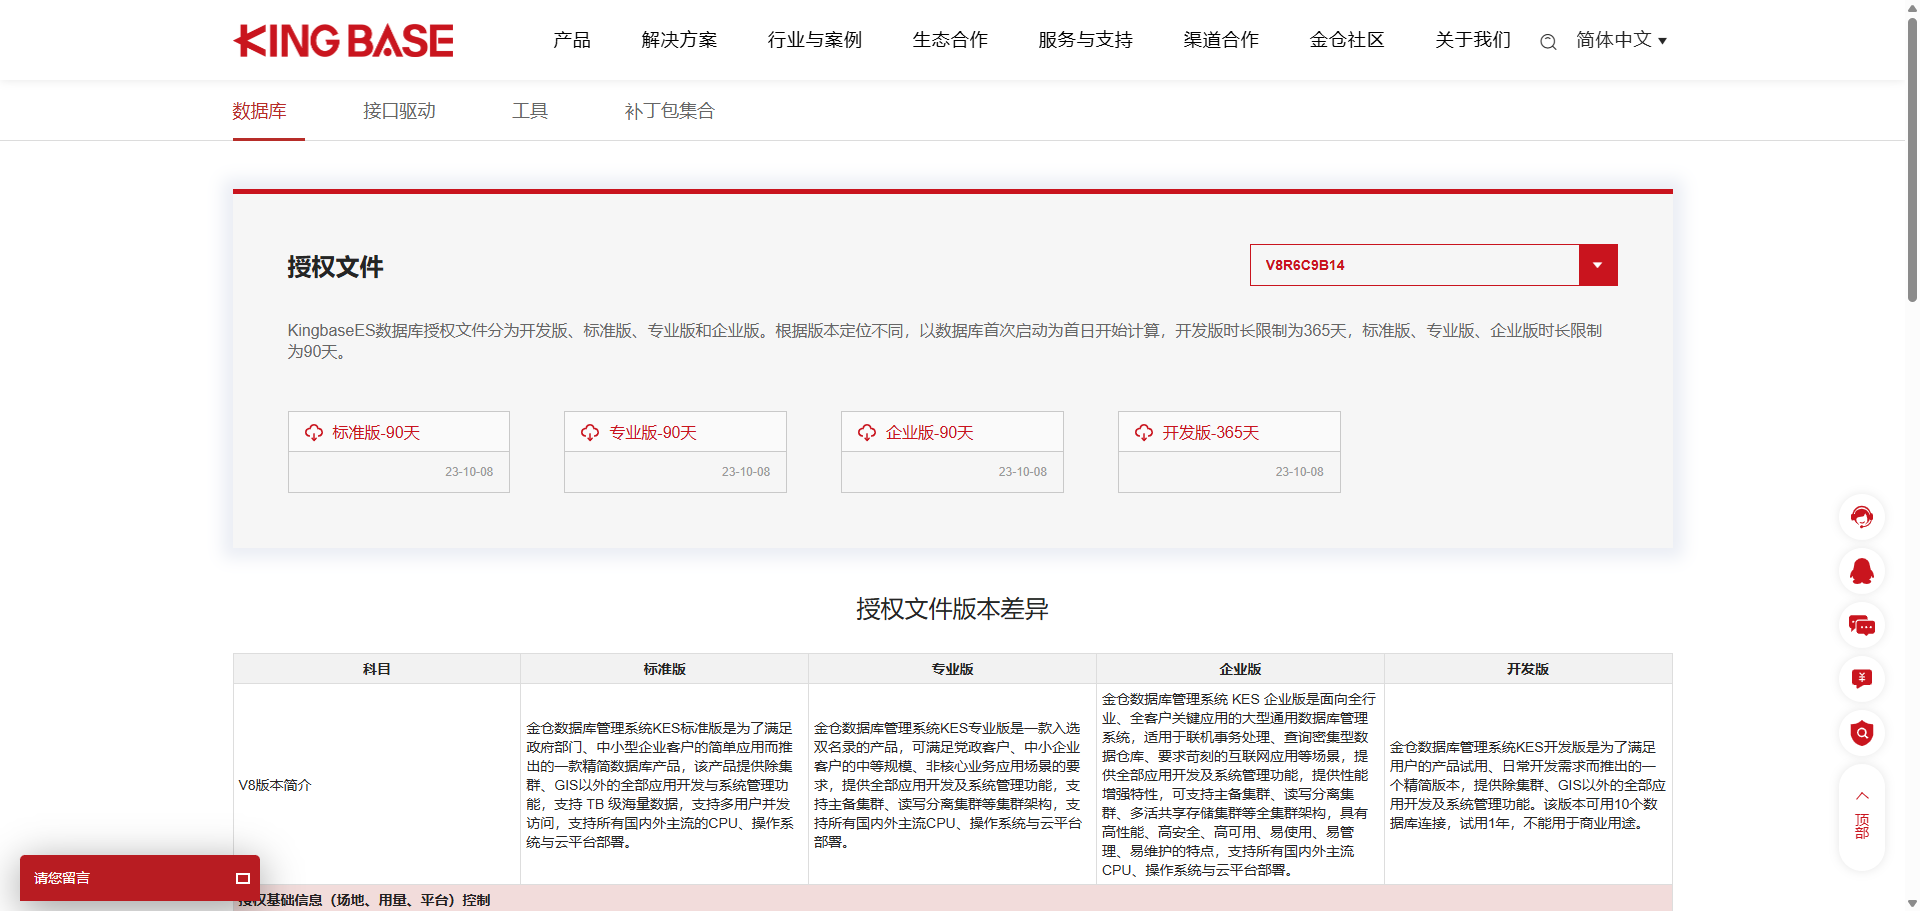
Task: Click the 授权文件 heading
Action: tap(335, 267)
